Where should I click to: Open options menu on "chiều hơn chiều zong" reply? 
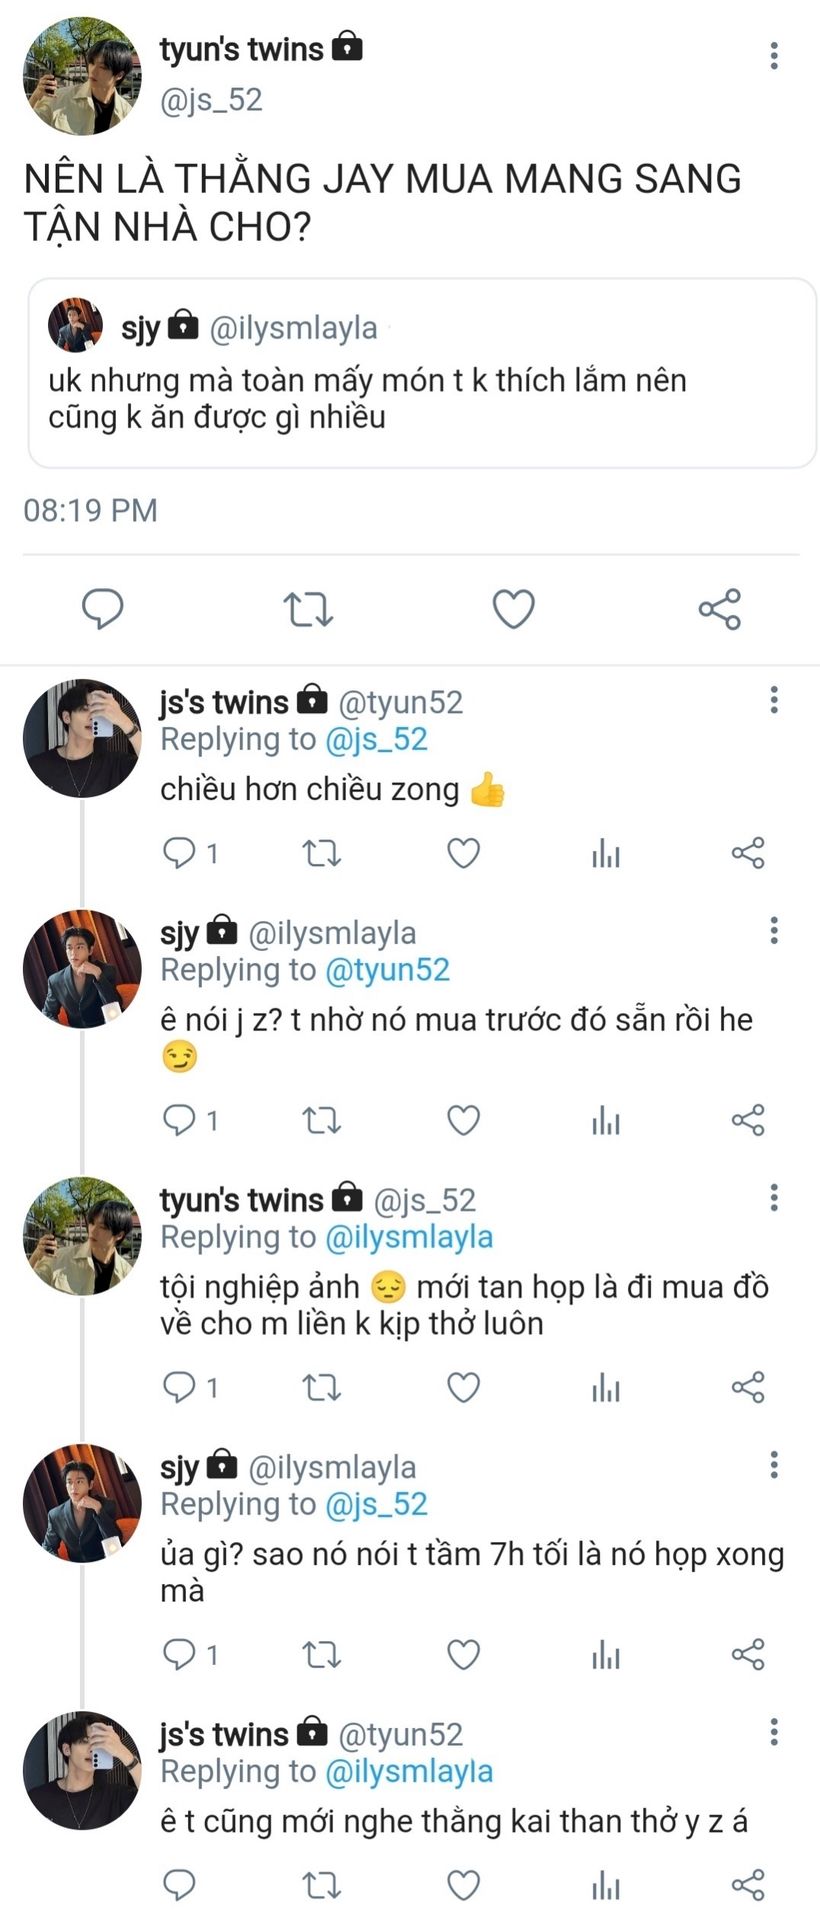pyautogui.click(x=773, y=700)
